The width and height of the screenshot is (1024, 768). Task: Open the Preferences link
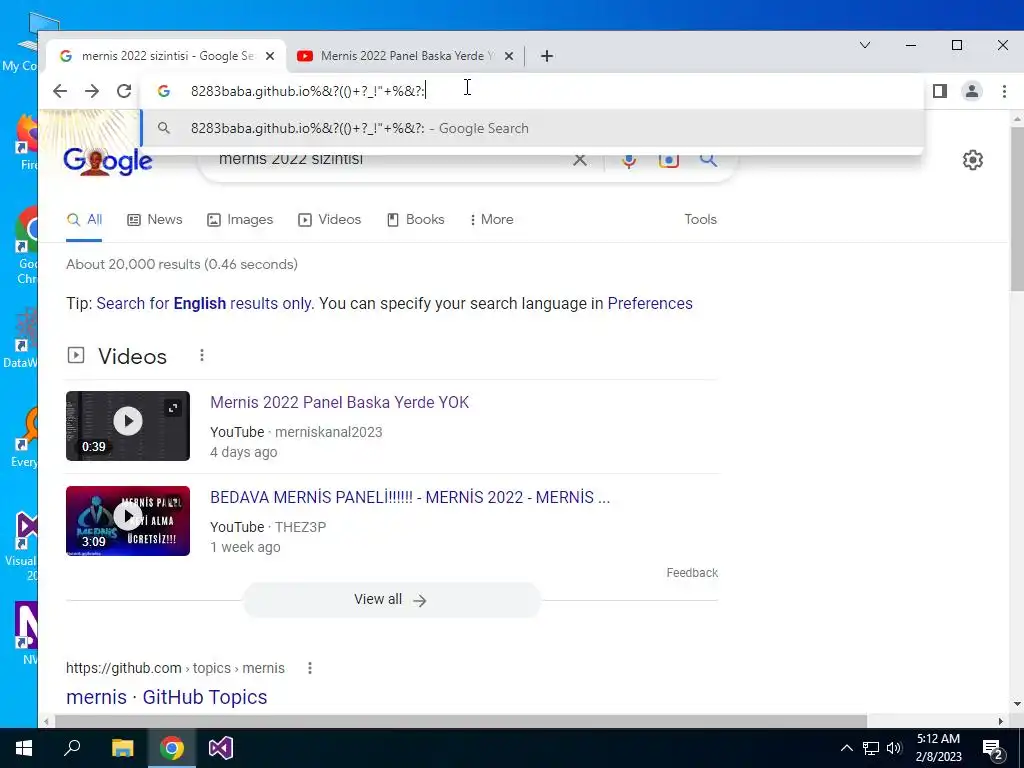point(650,304)
